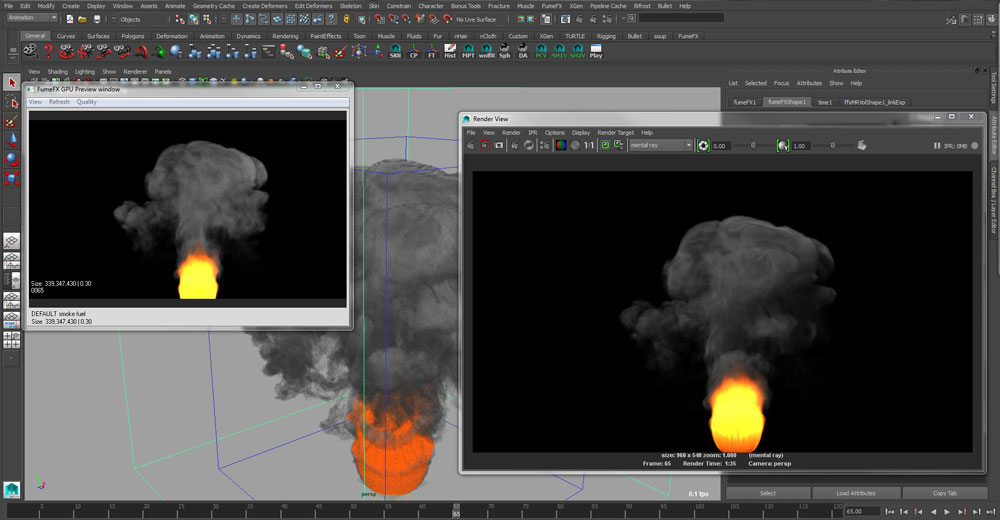Open Render Target menu in Render View
The width and height of the screenshot is (1000, 520).
(x=615, y=133)
